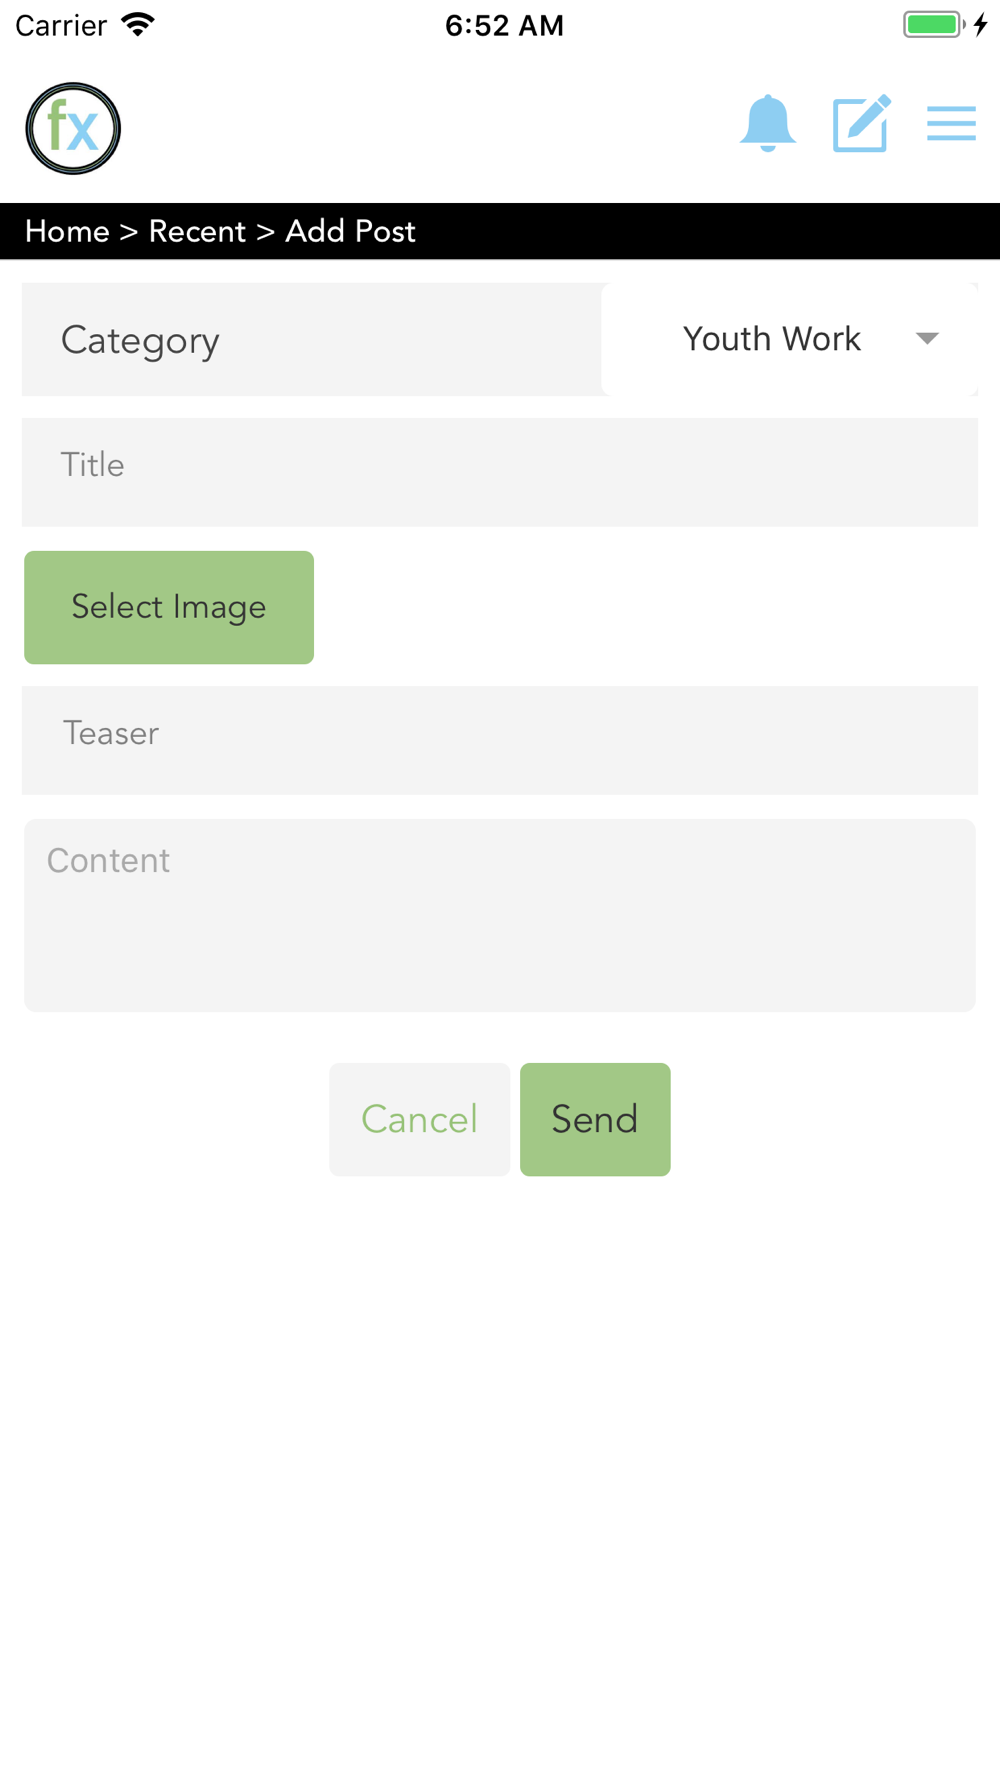Tap the fx logo icon
This screenshot has width=1000, height=1778.
(x=73, y=129)
